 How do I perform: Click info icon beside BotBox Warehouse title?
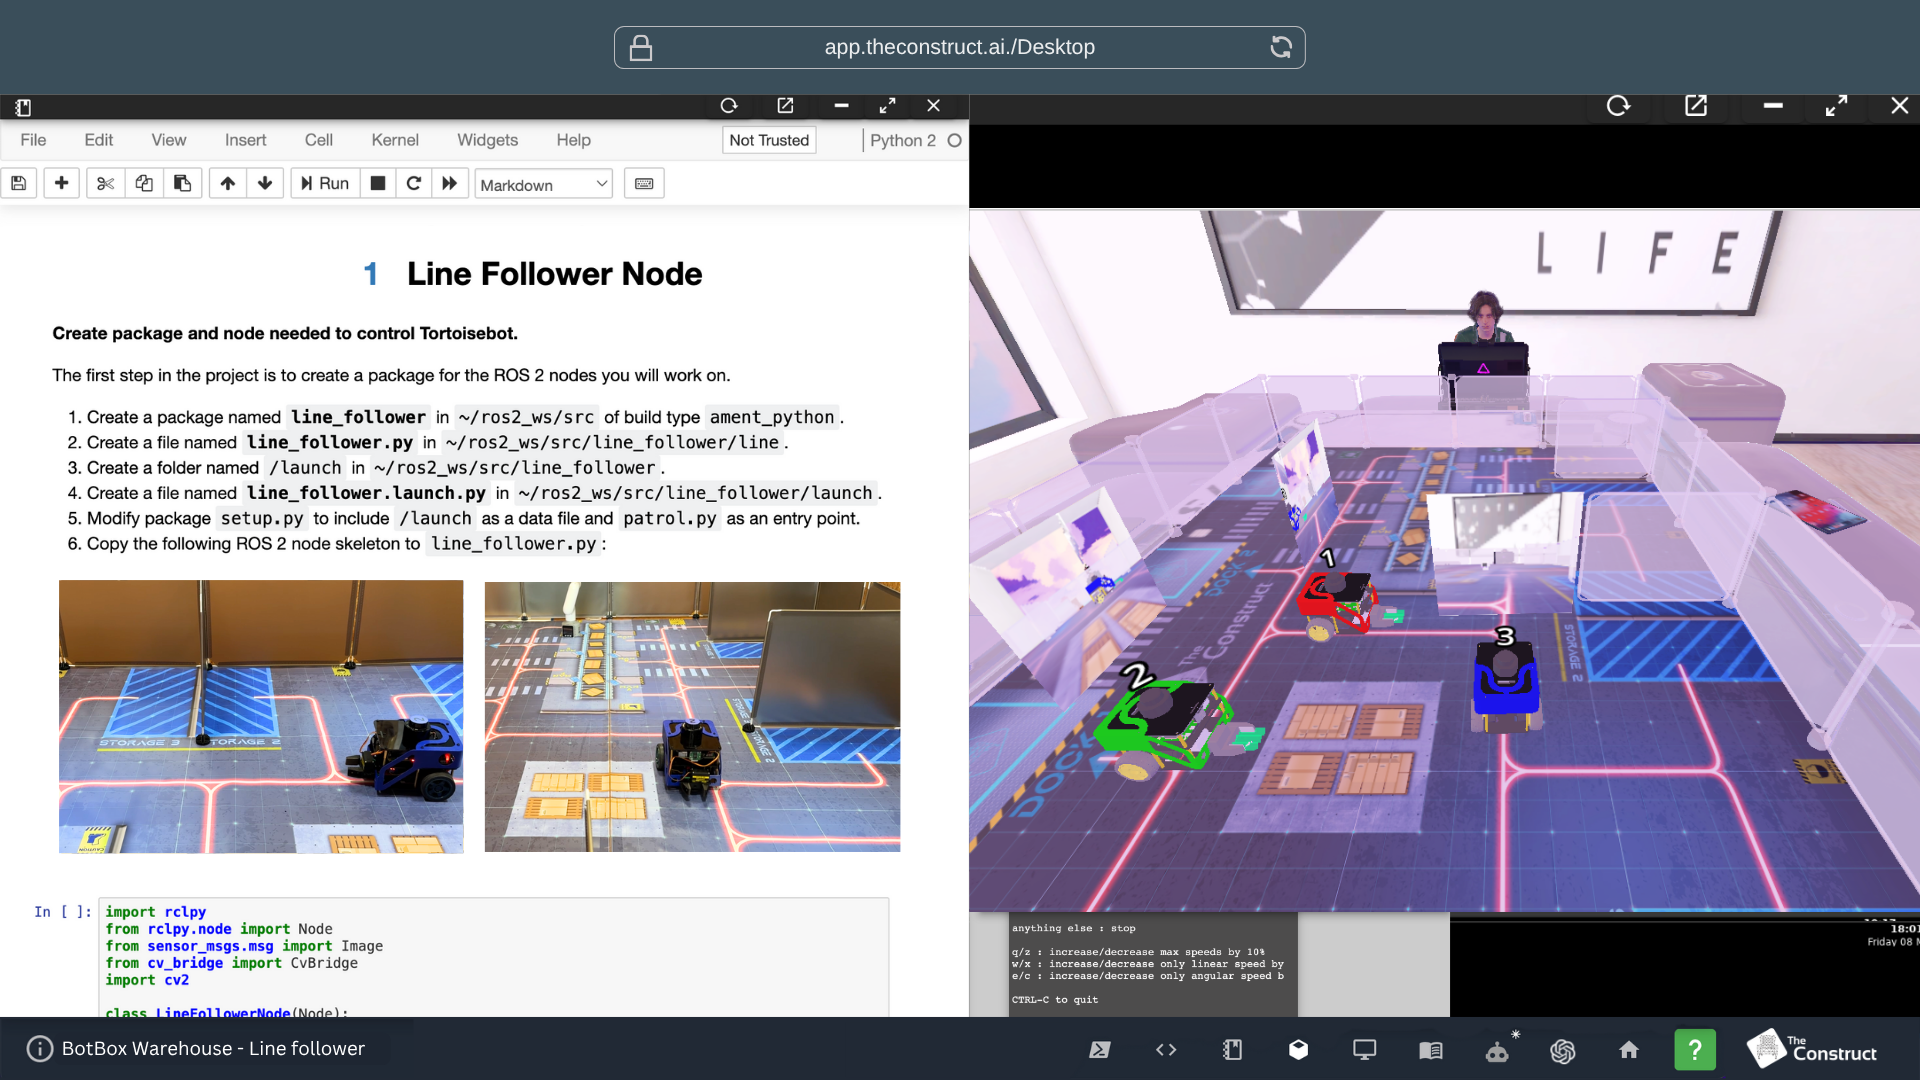pyautogui.click(x=39, y=1049)
